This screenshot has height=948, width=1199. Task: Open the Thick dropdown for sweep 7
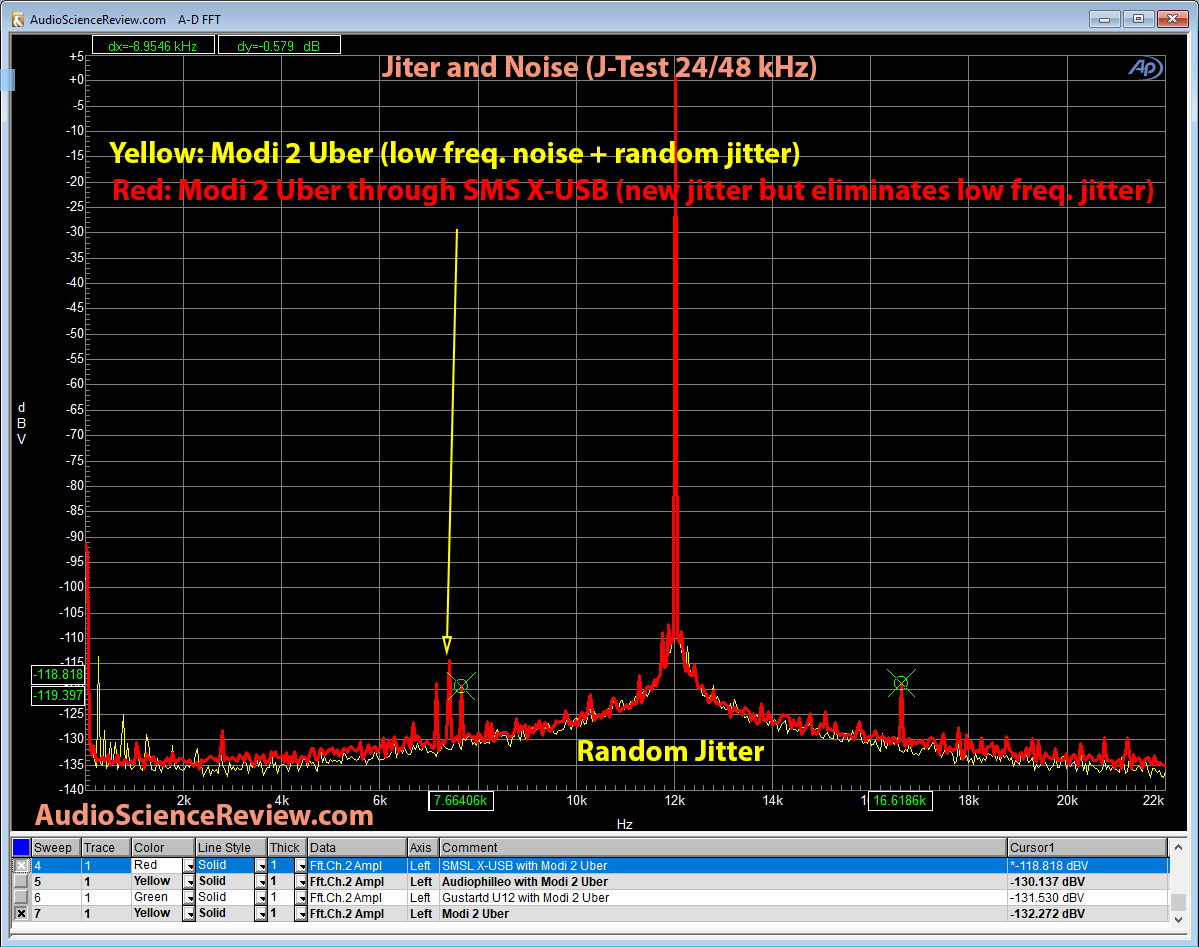pyautogui.click(x=301, y=914)
